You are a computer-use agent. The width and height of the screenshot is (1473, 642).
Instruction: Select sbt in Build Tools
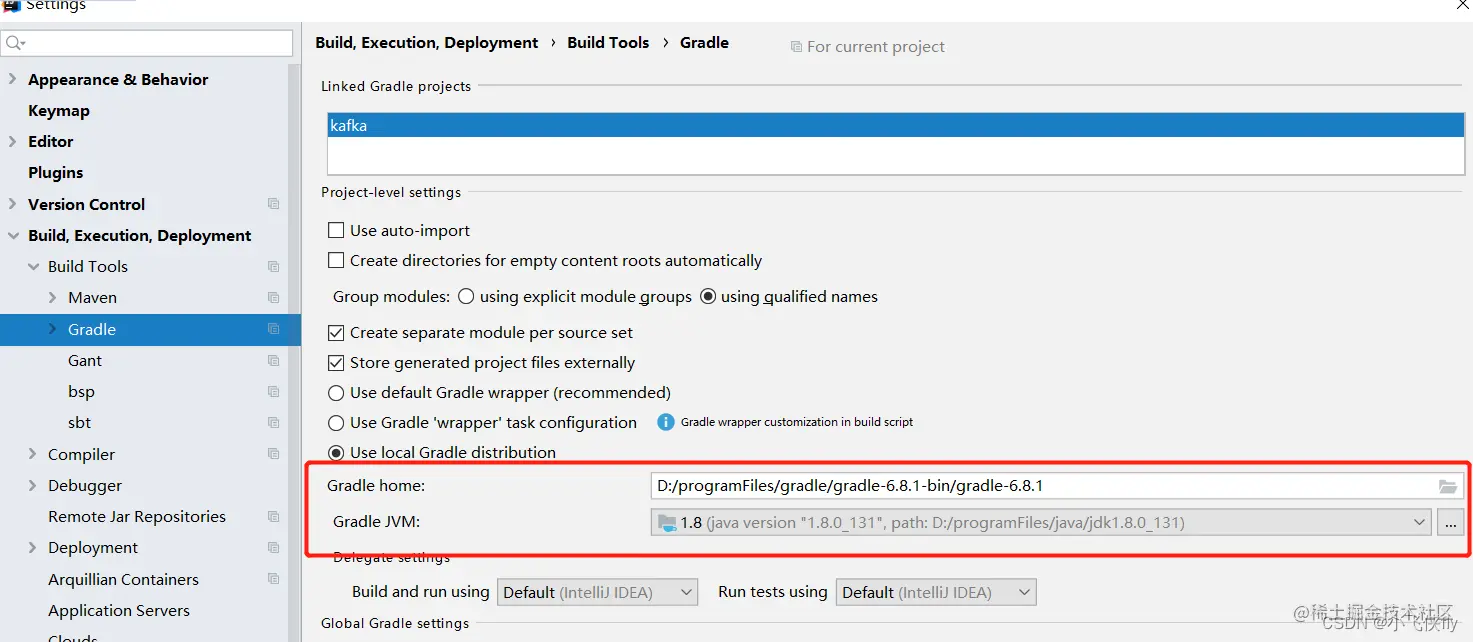(x=80, y=423)
